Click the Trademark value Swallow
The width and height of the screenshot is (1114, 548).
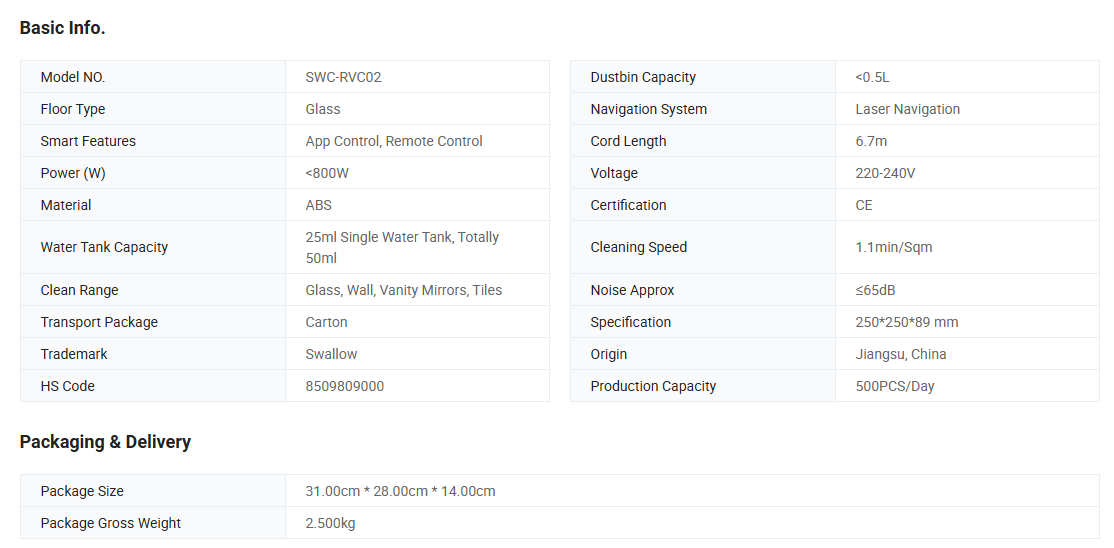coord(331,354)
